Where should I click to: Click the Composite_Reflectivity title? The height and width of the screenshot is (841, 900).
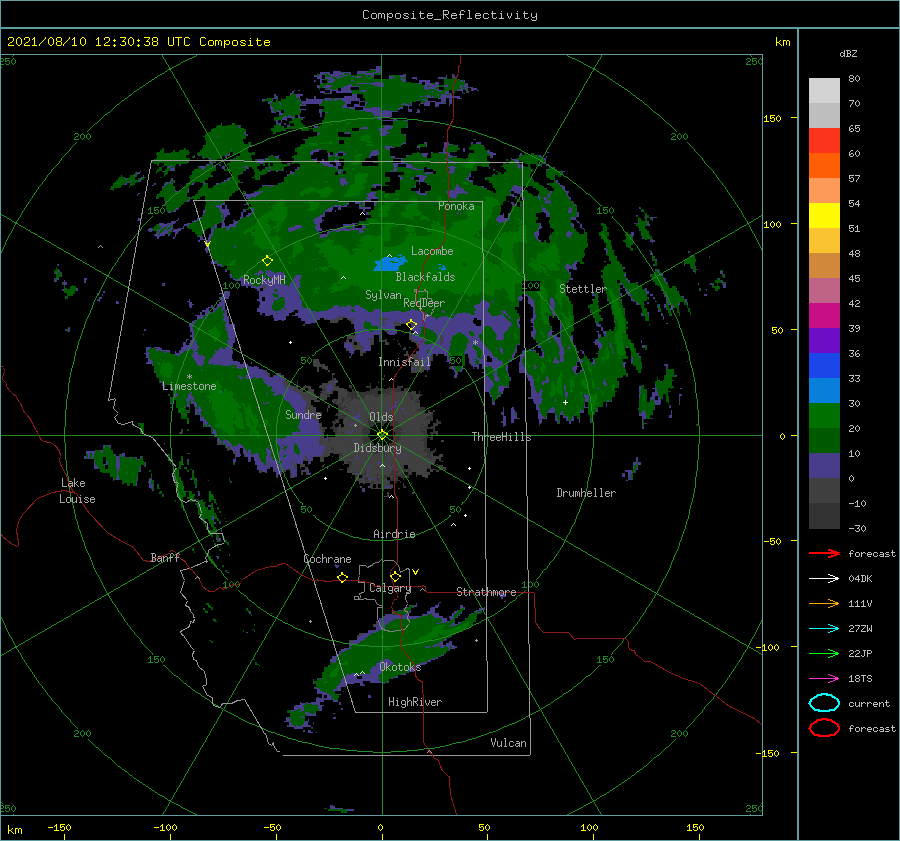[x=450, y=15]
